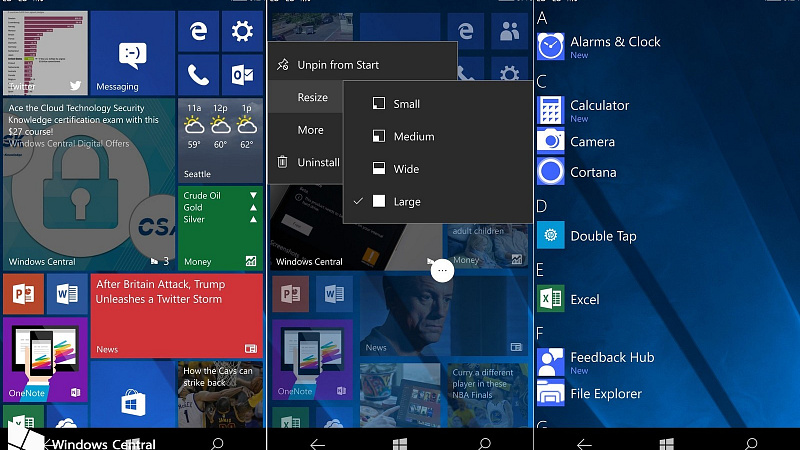
Task: Tap the Windows button under the app list
Action: coord(667,444)
